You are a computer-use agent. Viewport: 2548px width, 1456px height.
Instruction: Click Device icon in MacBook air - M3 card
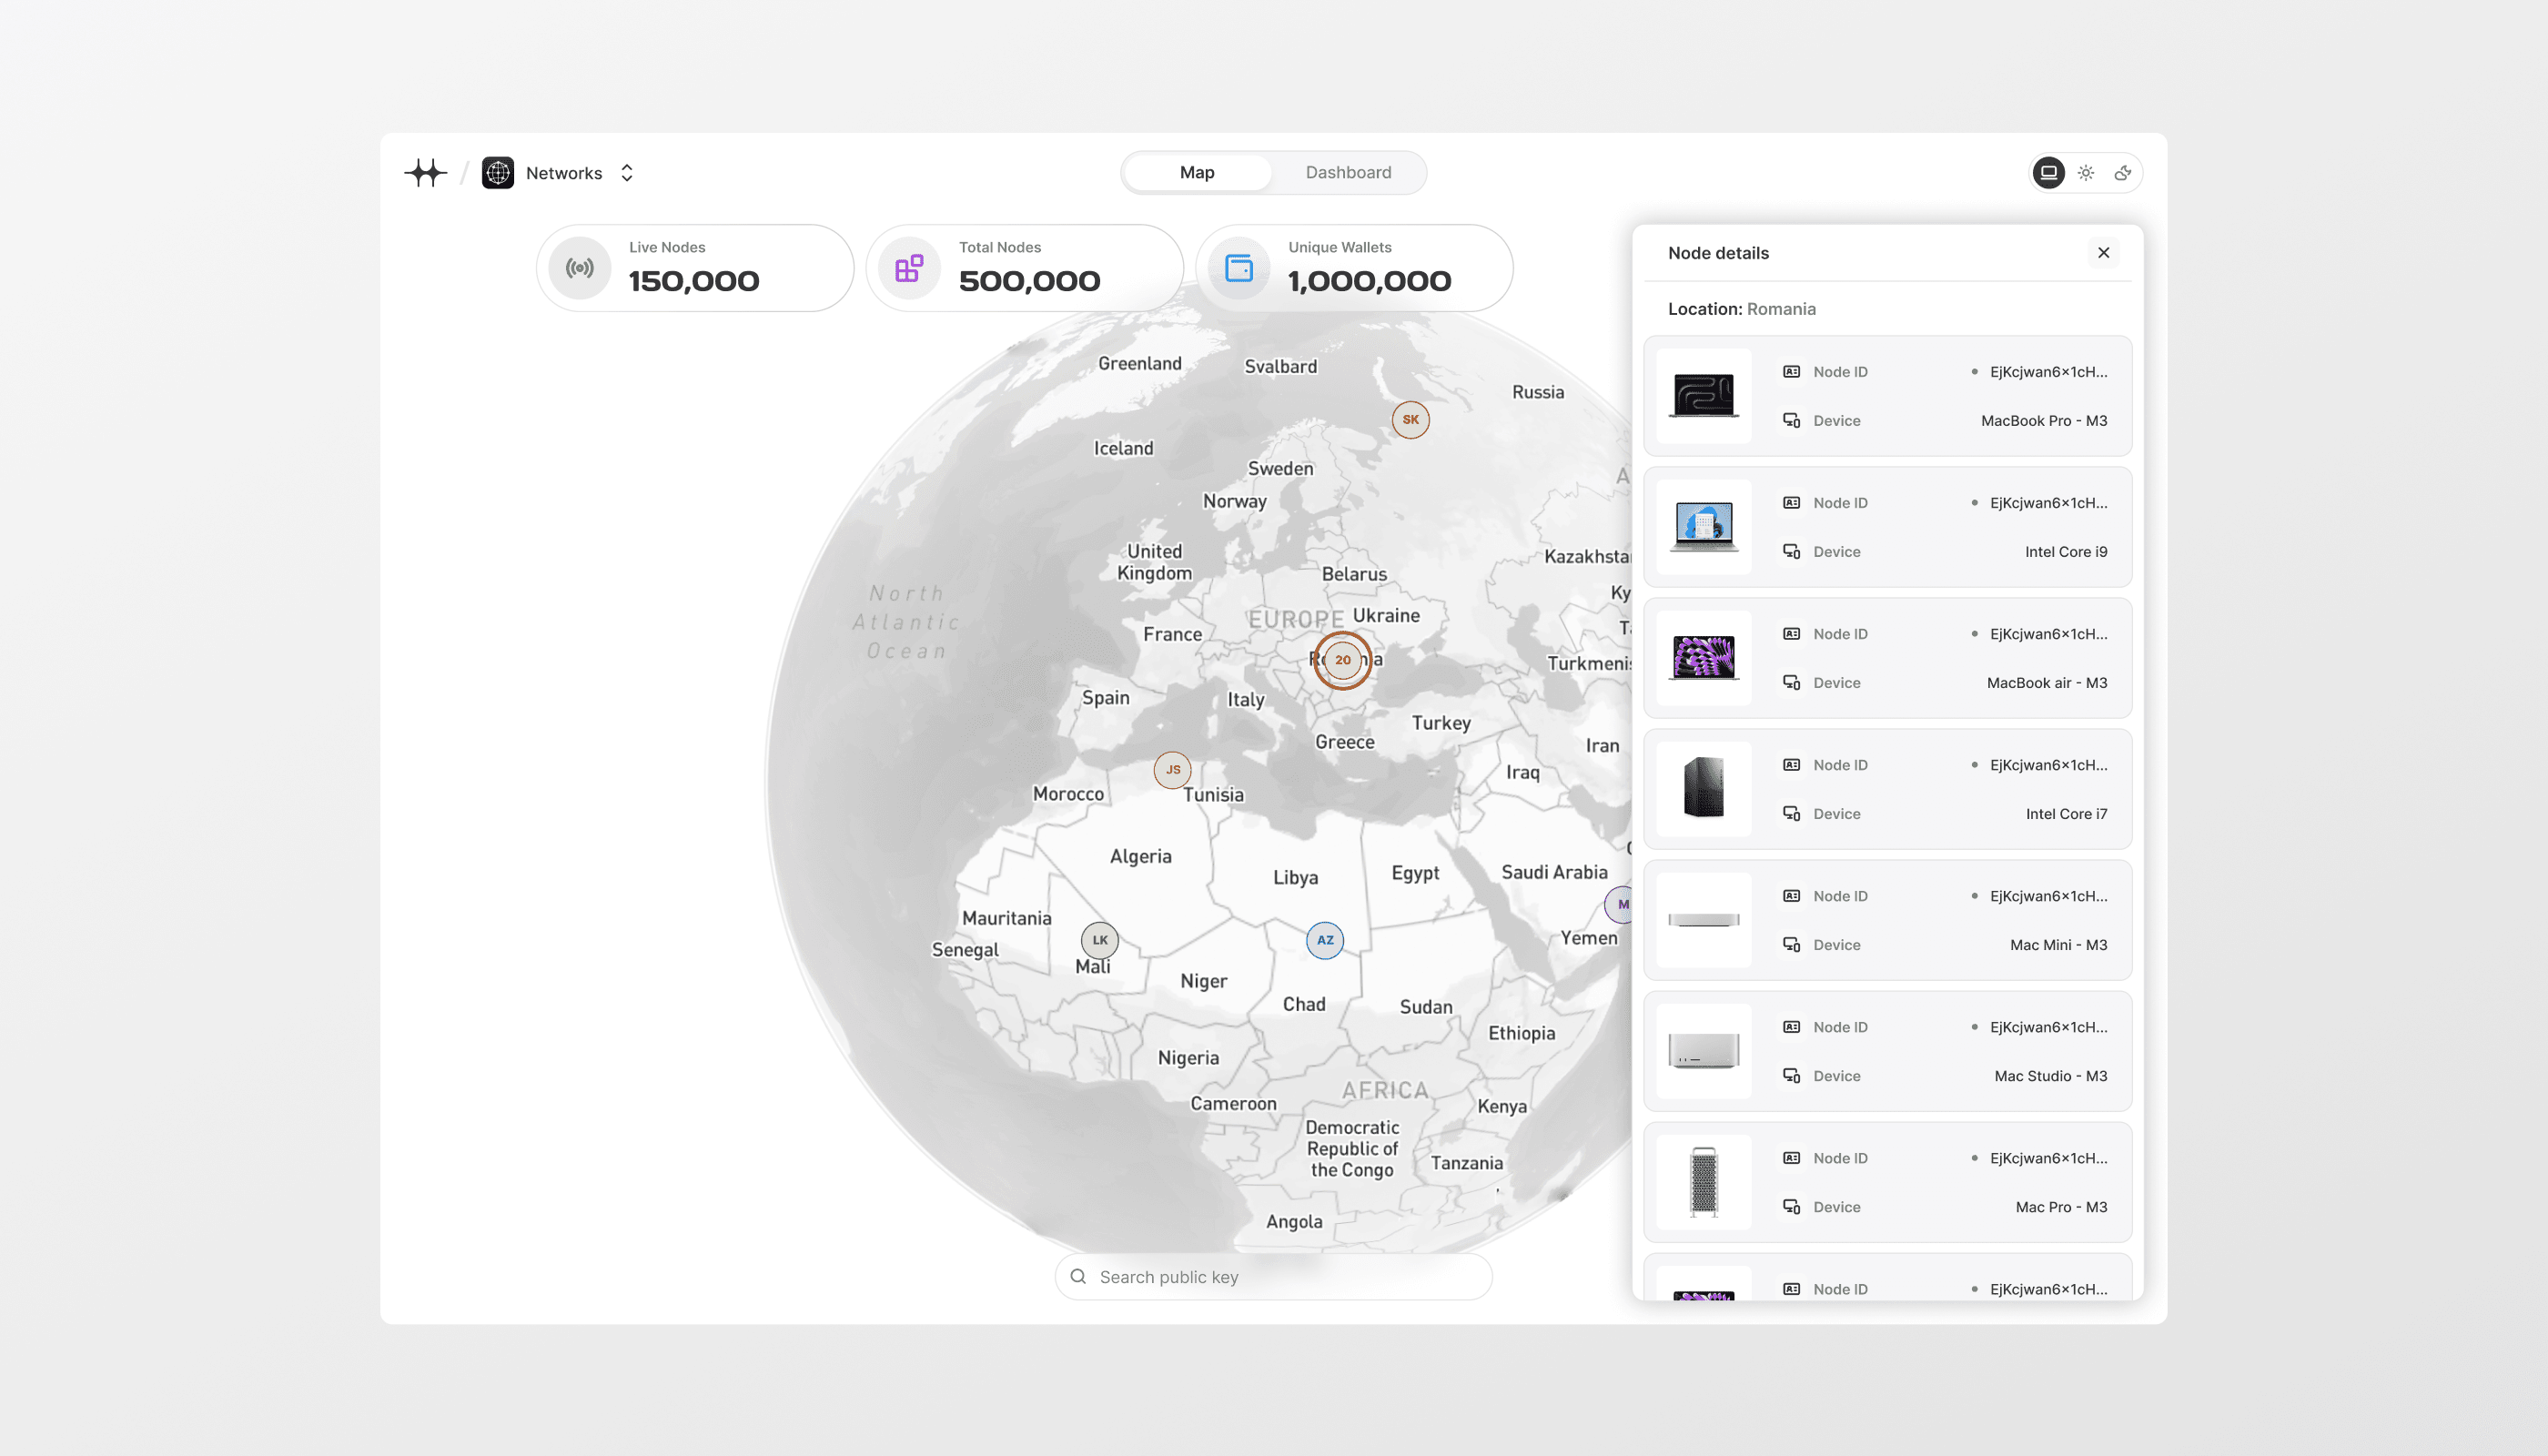tap(1792, 683)
